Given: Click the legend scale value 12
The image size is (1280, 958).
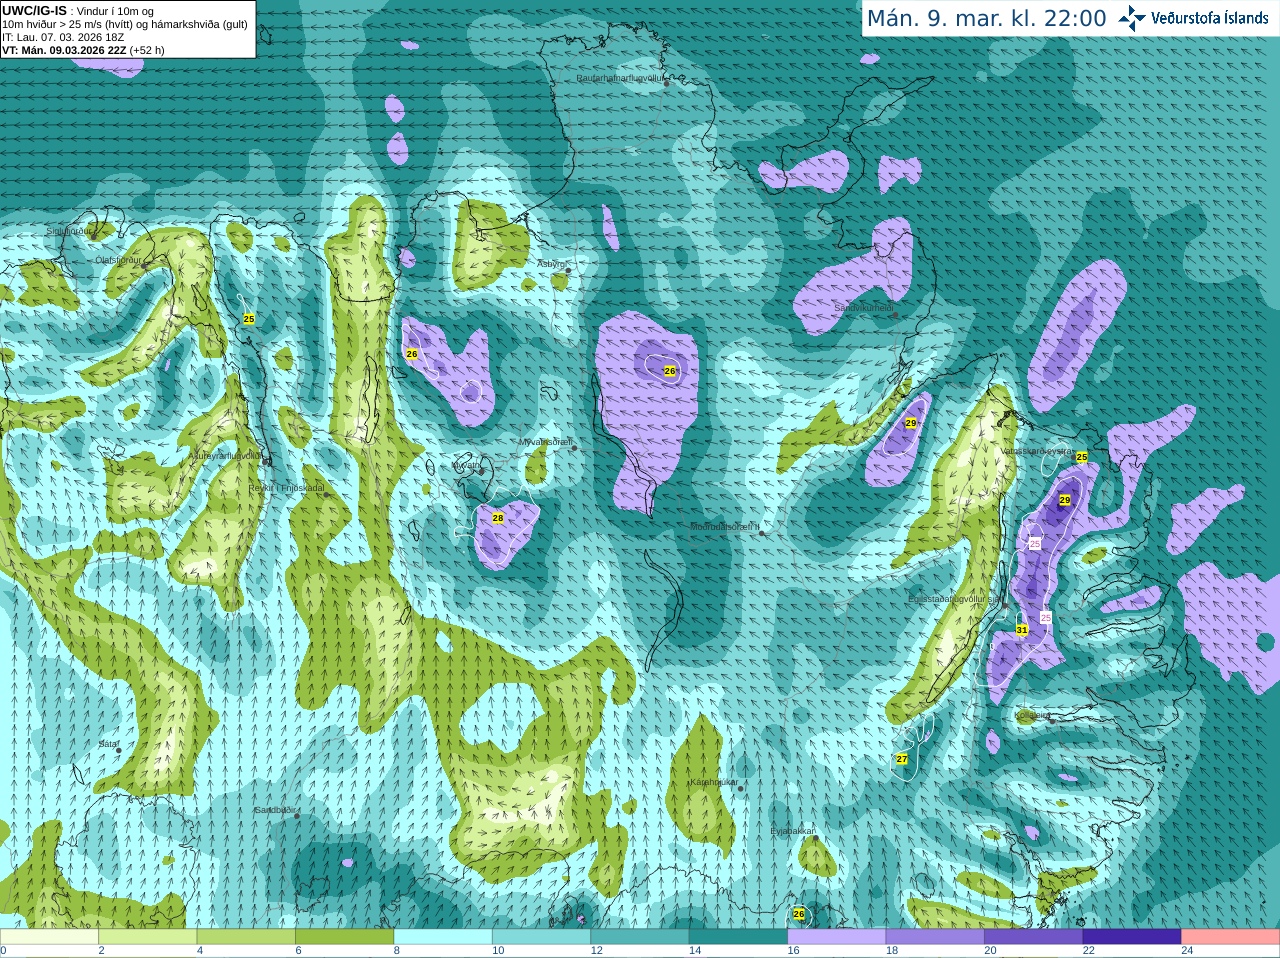Looking at the screenshot, I should click(596, 951).
